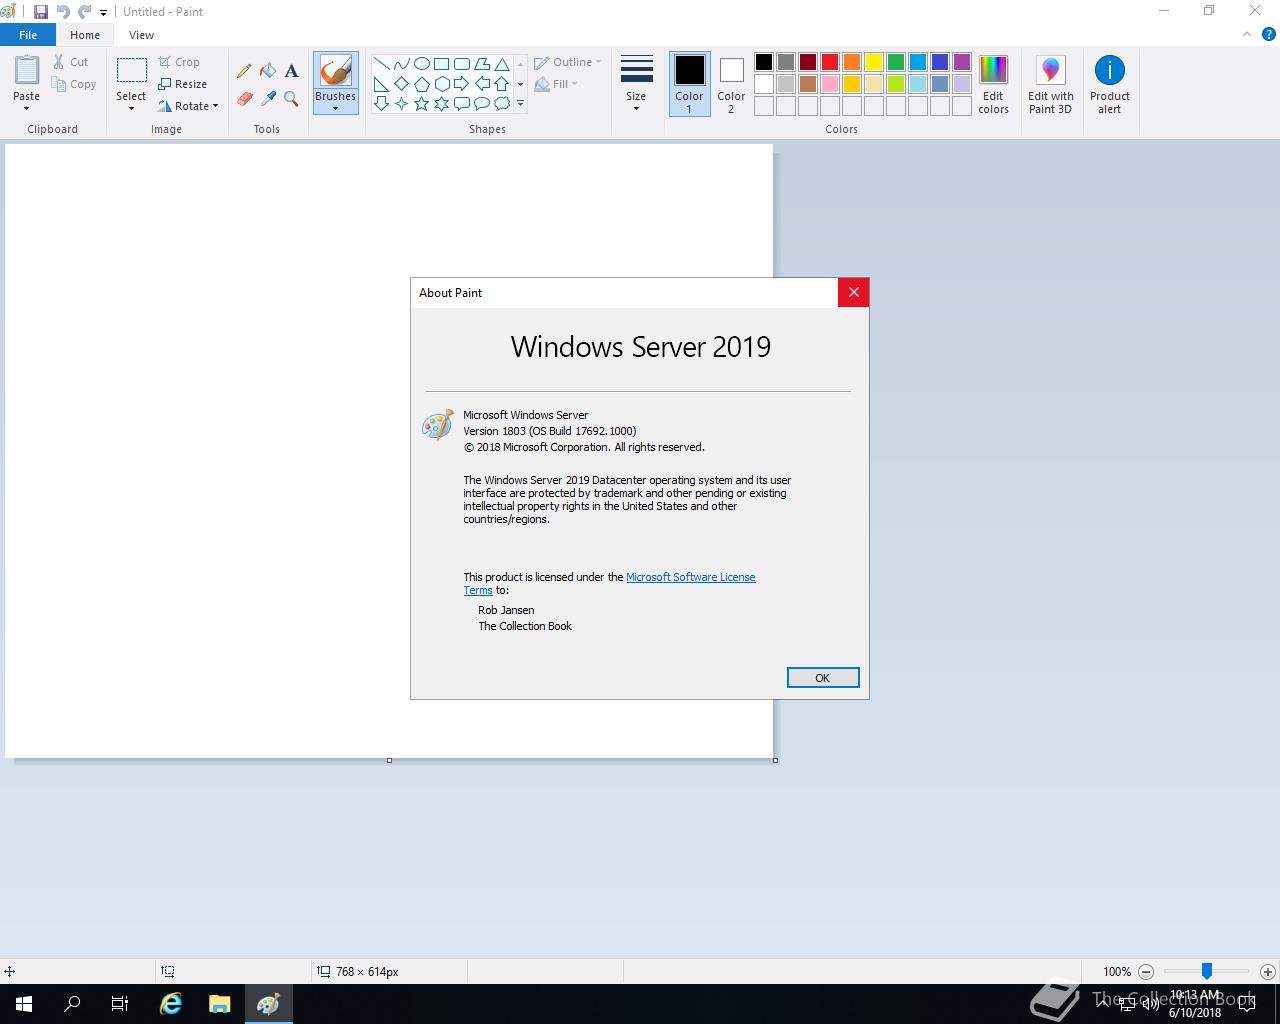Open the shape Outline dropdown
This screenshot has width=1280, height=1024.
568,62
